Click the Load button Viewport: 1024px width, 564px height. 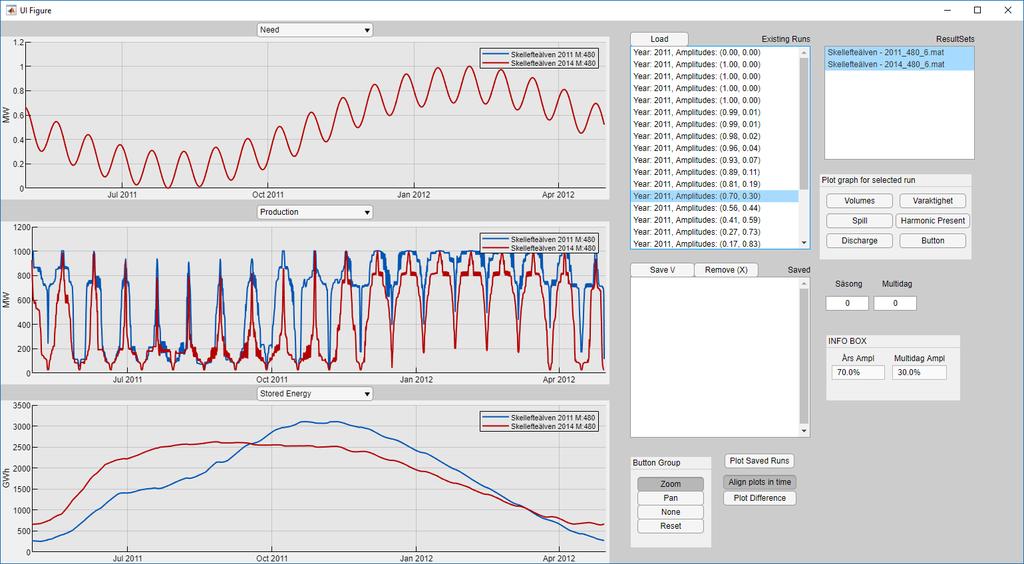click(659, 39)
